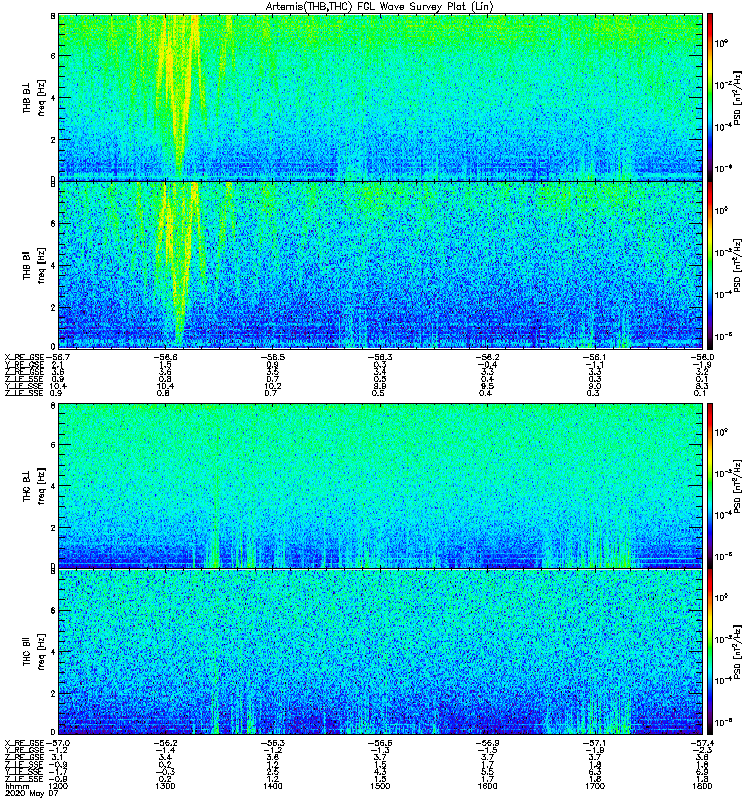
Task: Click the '1400' time tick label
Action: (x=272, y=786)
